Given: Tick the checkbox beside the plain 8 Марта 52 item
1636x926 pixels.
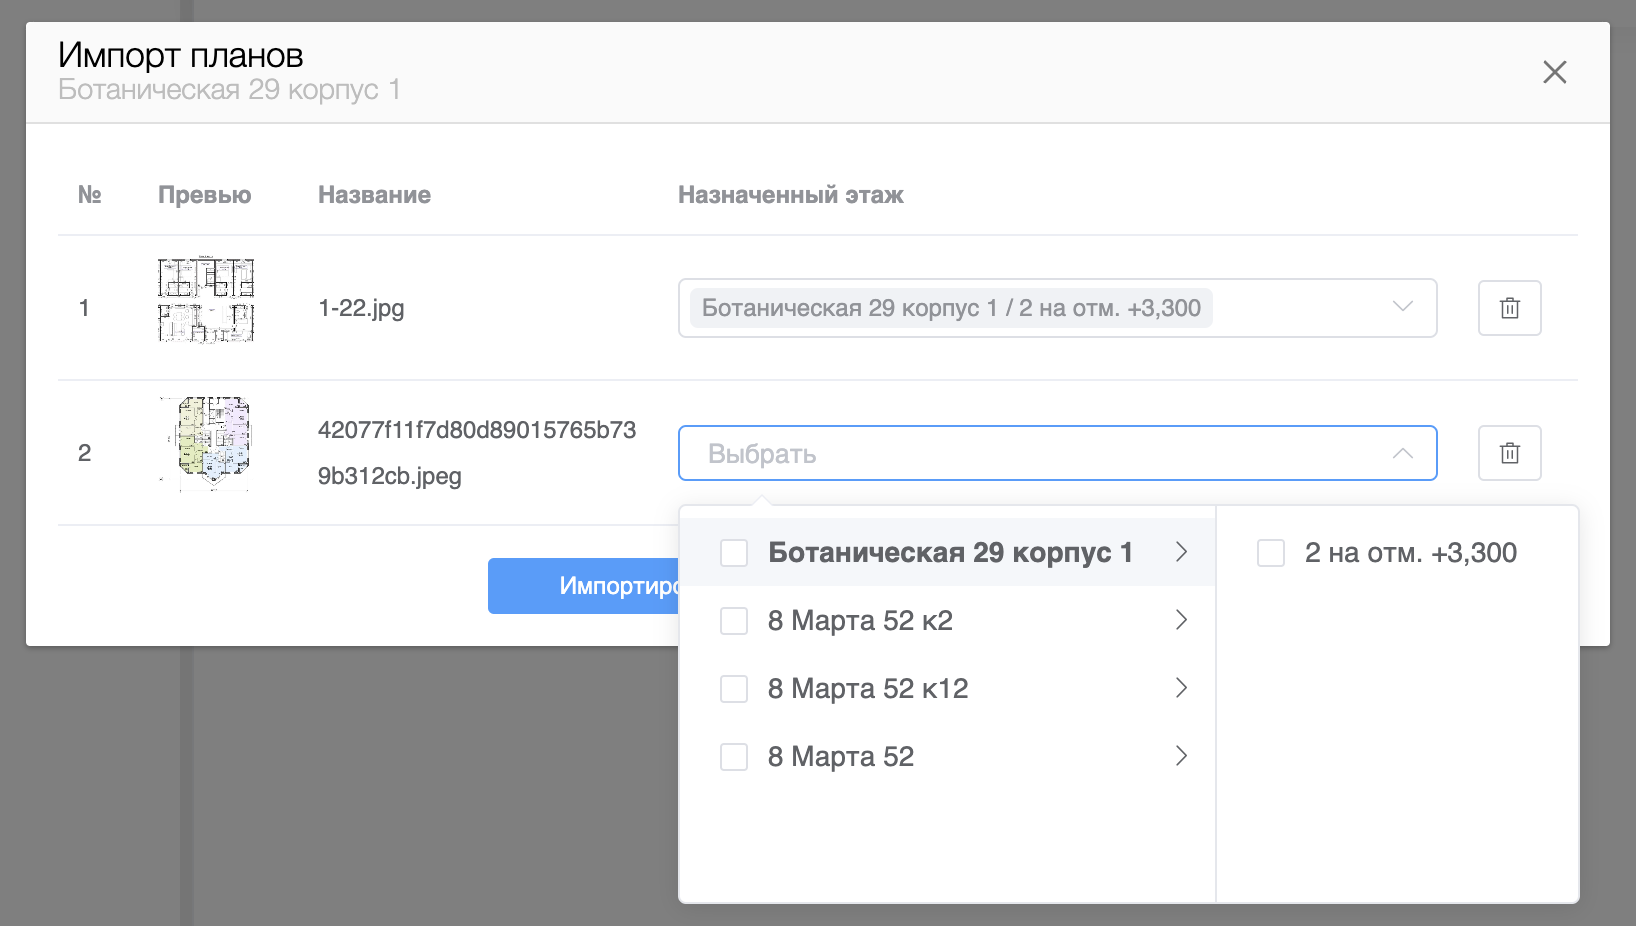Looking at the screenshot, I should [734, 756].
